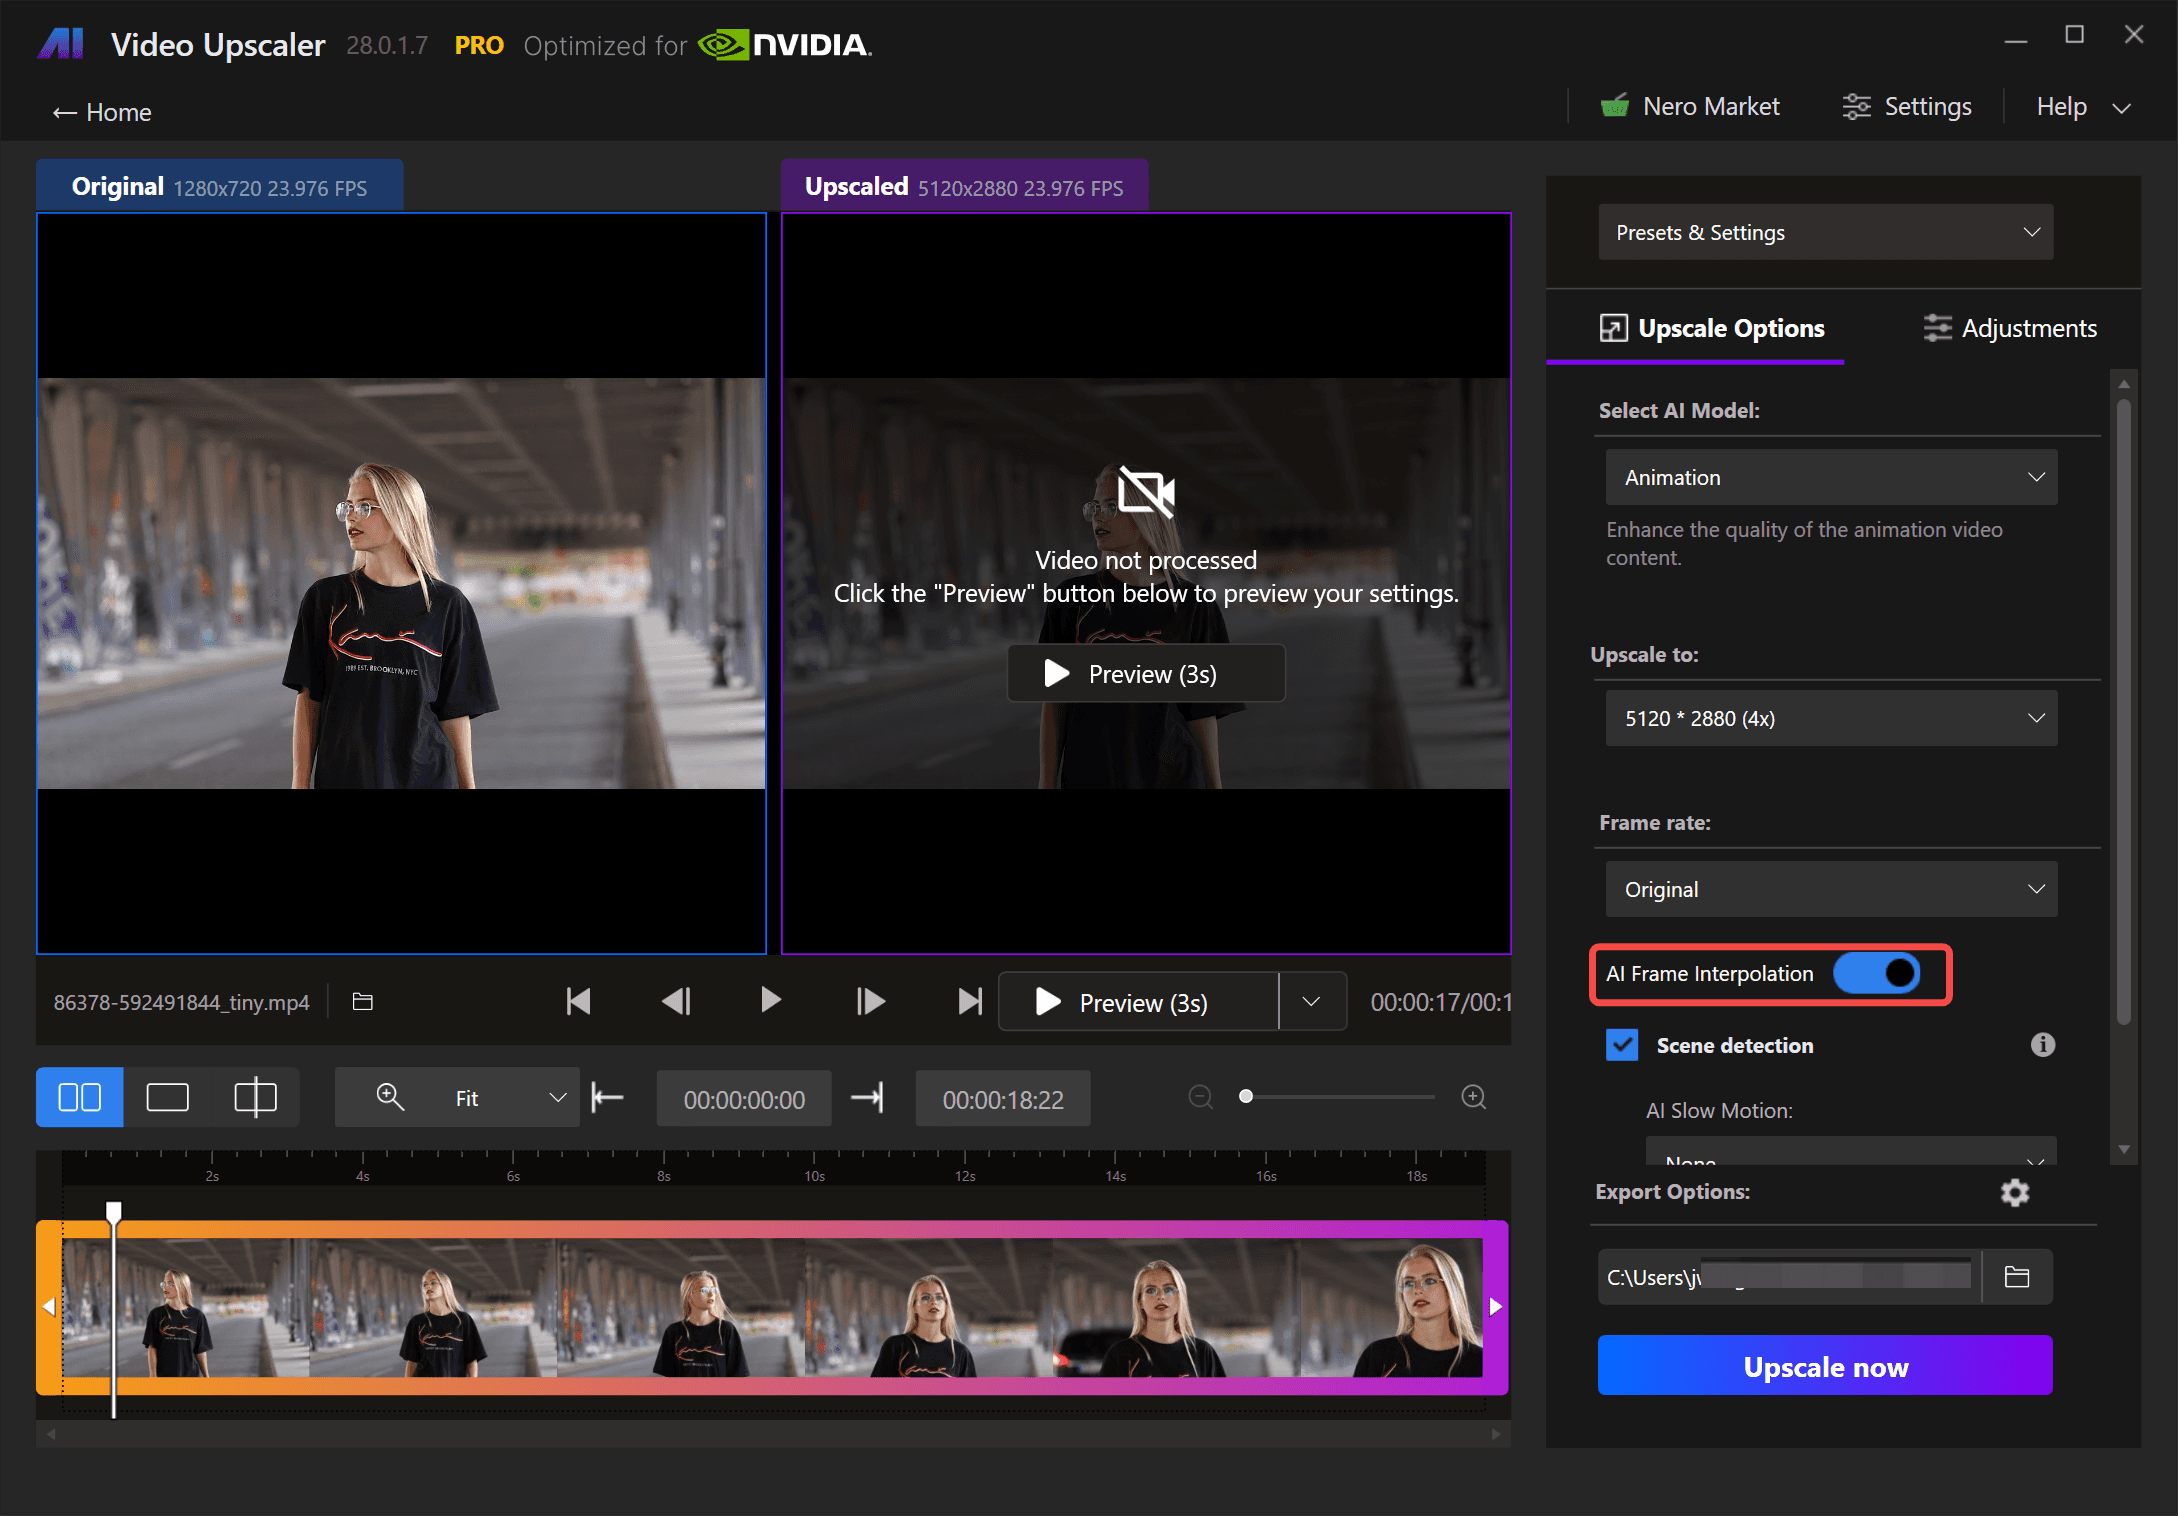
Task: Uncheck Scene detection checkbox
Action: tap(1622, 1045)
